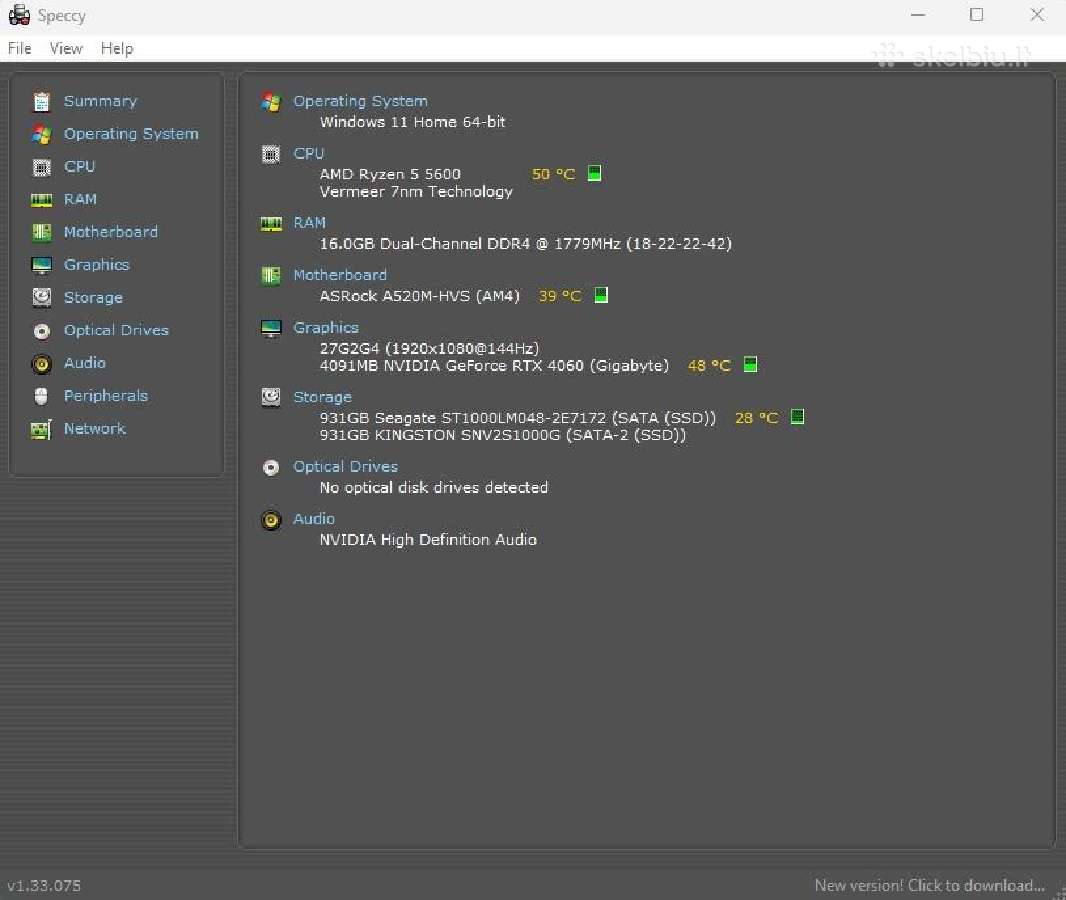This screenshot has width=1066, height=900.
Task: Click the Summary clipboard icon in sidebar
Action: 41,101
